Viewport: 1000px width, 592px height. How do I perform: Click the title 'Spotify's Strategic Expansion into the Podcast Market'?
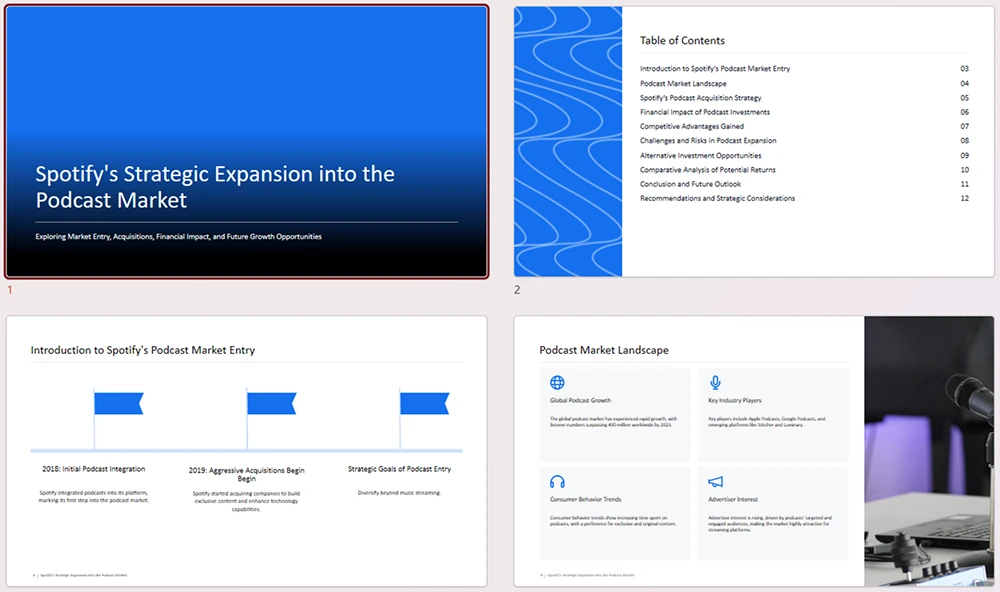pyautogui.click(x=215, y=187)
